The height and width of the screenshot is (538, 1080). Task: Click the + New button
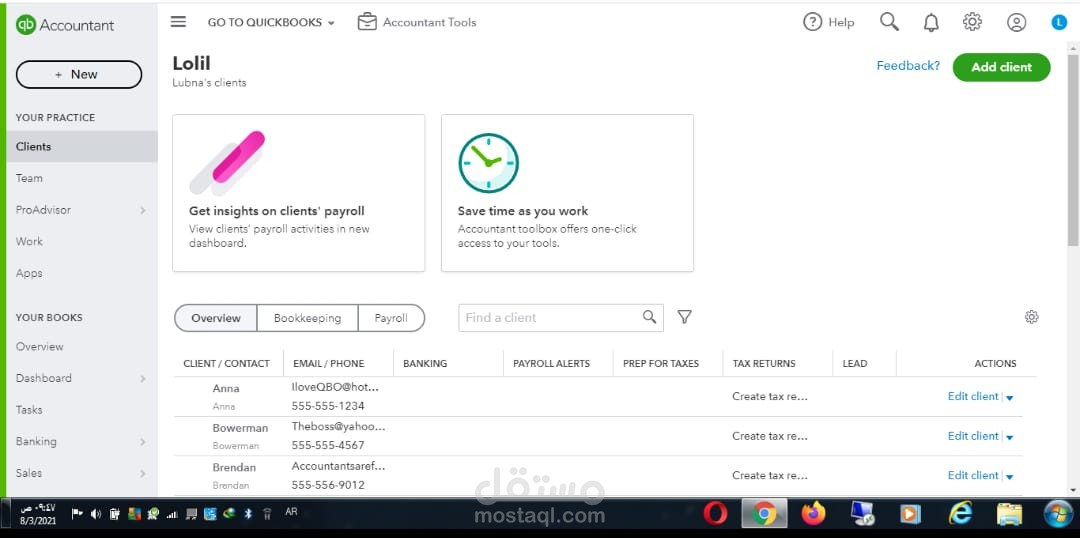tap(79, 74)
